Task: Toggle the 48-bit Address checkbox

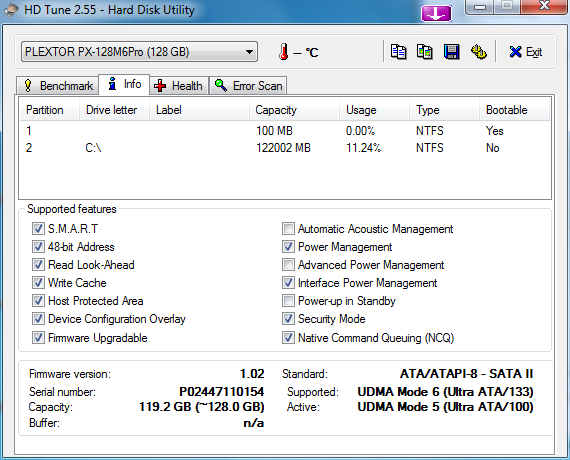Action: [38, 247]
